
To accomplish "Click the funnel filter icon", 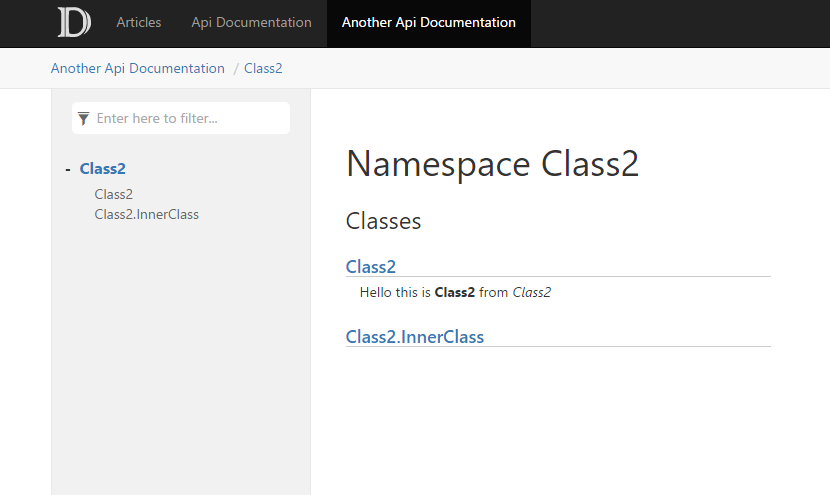I will pyautogui.click(x=84, y=118).
